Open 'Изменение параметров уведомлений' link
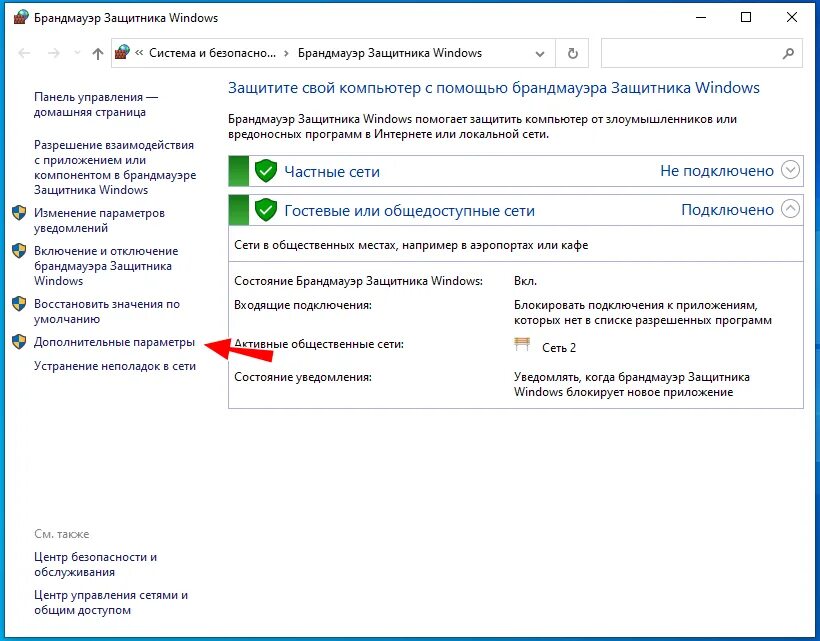This screenshot has height=641, width=820. pos(99,220)
